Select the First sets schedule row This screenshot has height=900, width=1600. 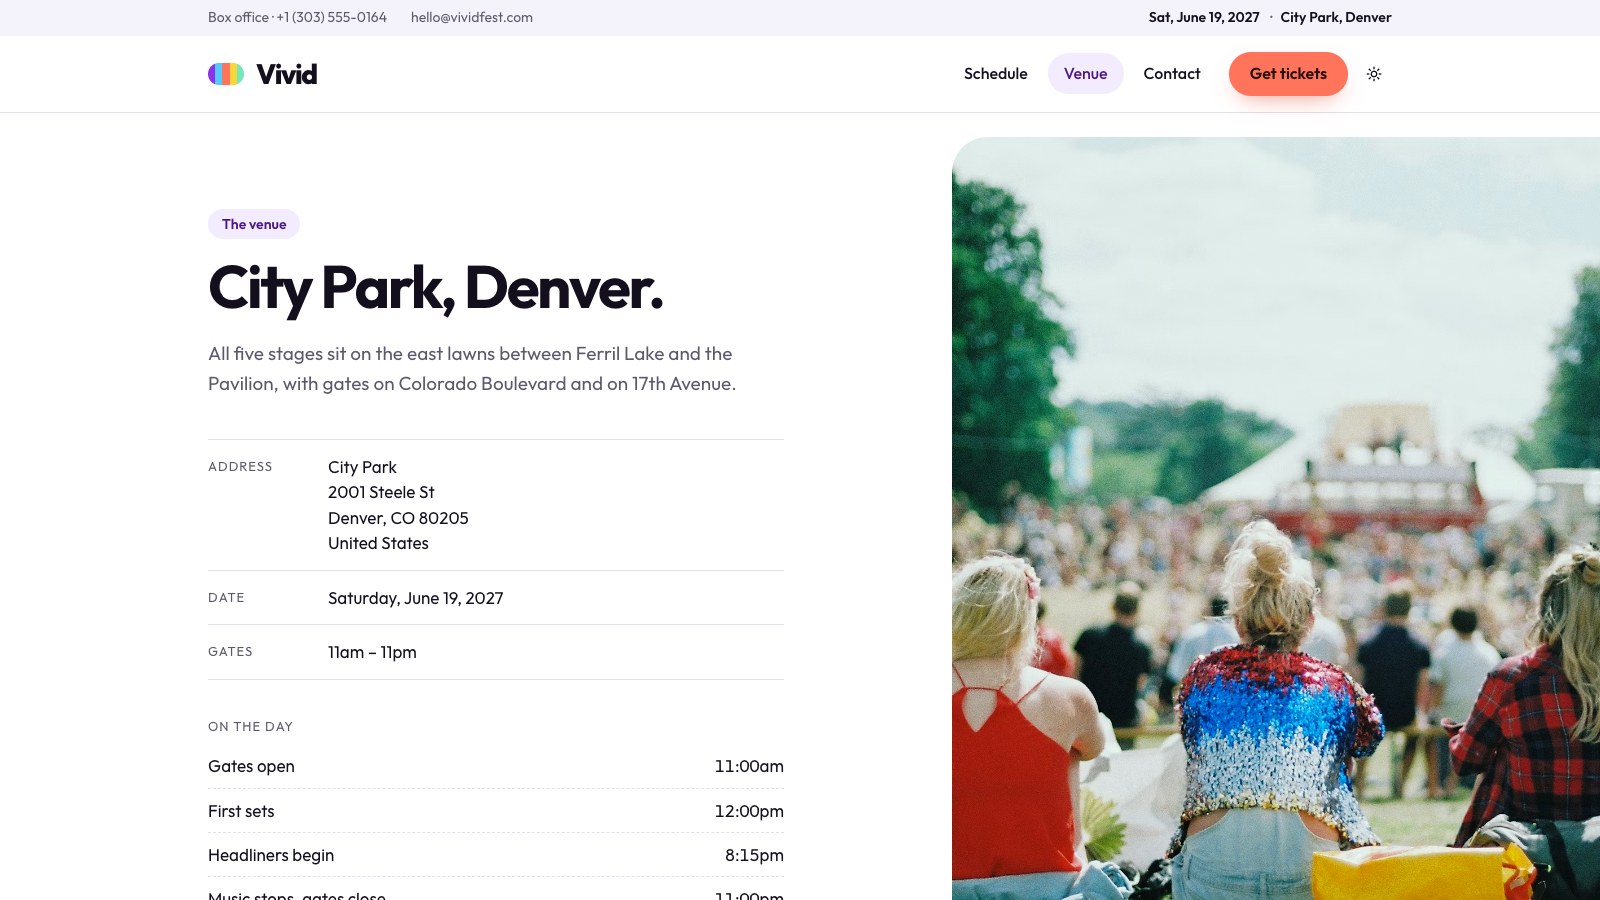click(x=496, y=811)
